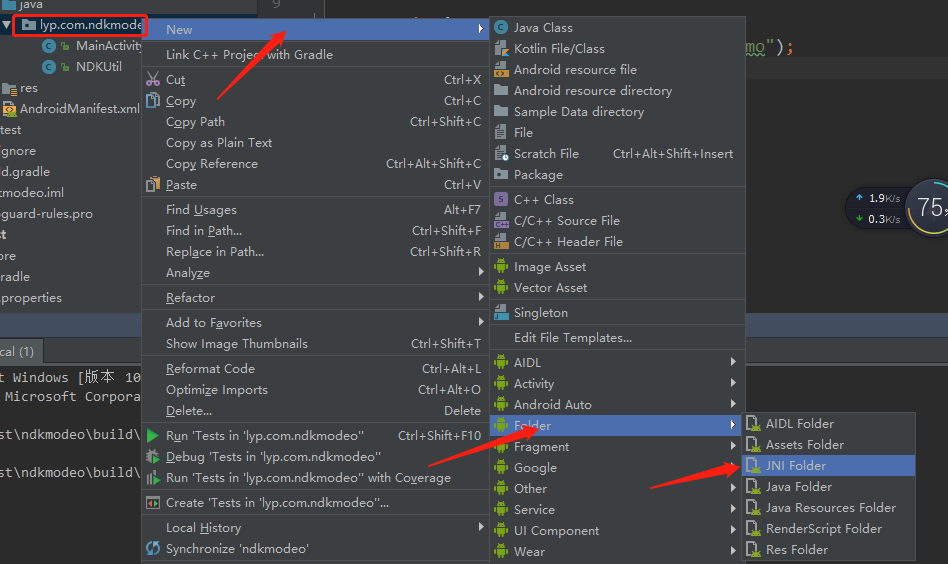Click the Android resource file icon
The image size is (948, 564).
tap(501, 70)
